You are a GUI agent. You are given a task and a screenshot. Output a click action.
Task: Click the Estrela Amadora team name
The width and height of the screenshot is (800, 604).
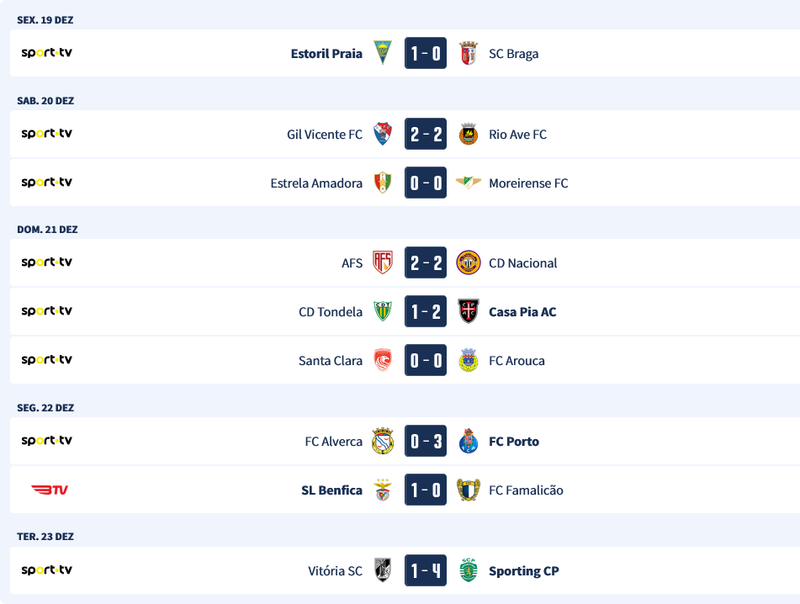316,183
